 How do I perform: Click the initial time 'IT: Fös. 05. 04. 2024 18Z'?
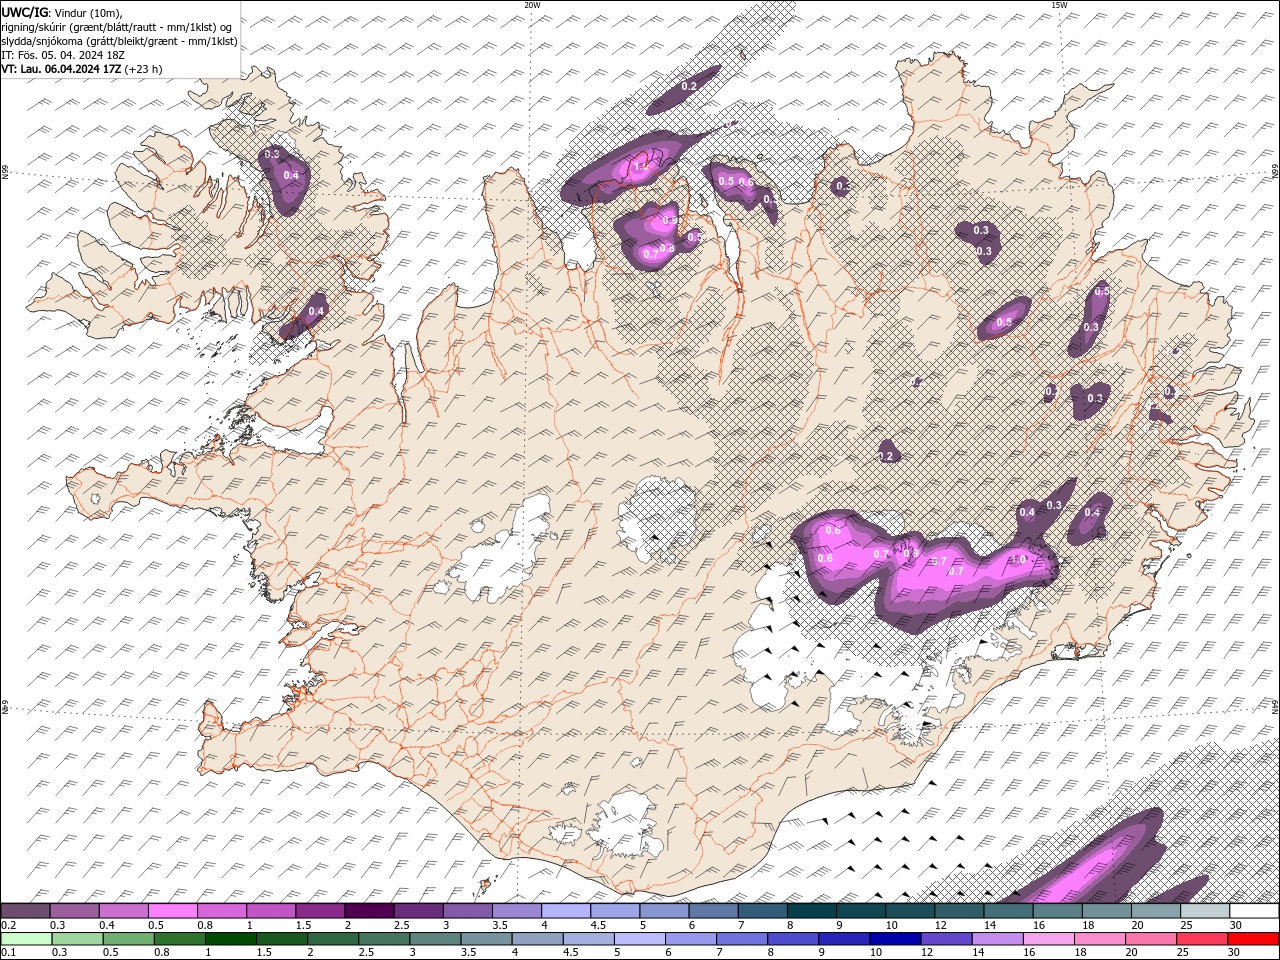[63, 55]
